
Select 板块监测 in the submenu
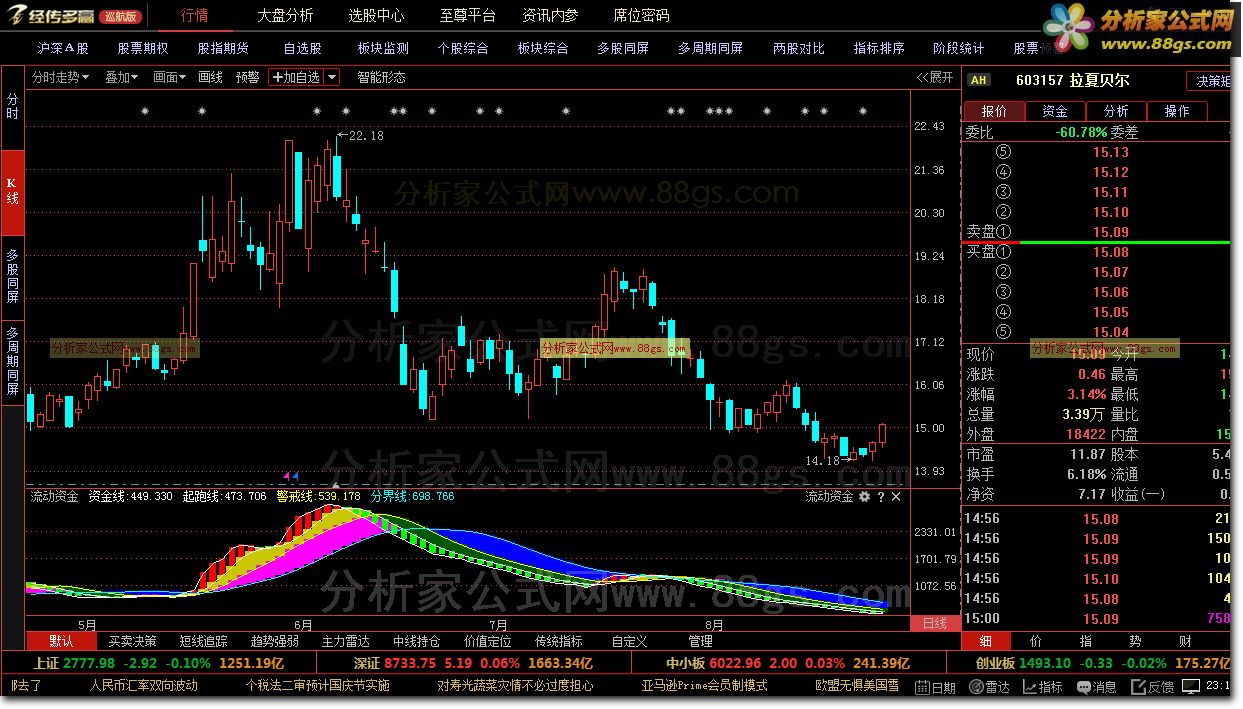383,48
